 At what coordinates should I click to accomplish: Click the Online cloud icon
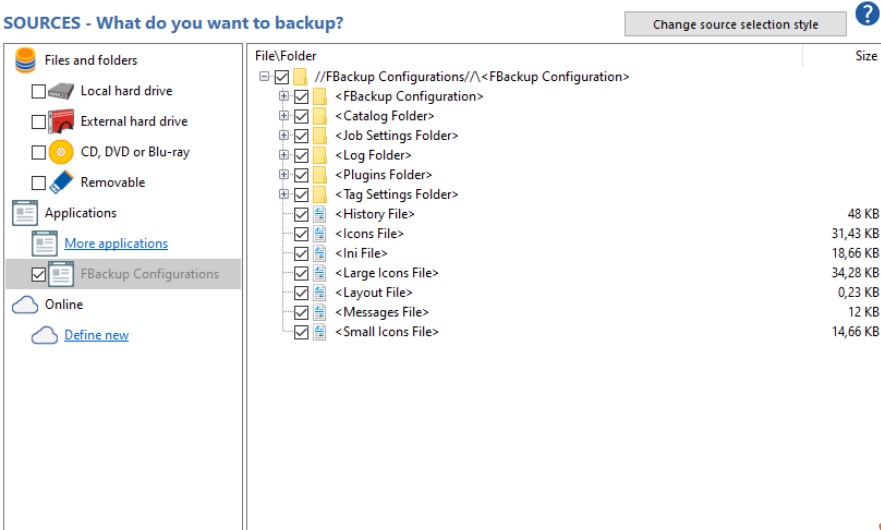[24, 305]
